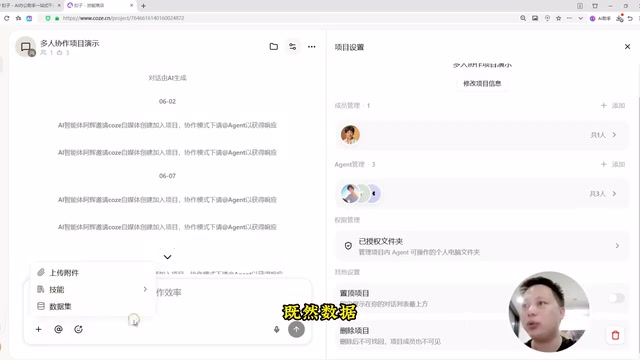Open the emoji smiley icon
Image resolution: width=640 pixels, height=360 pixels.
(x=78, y=329)
